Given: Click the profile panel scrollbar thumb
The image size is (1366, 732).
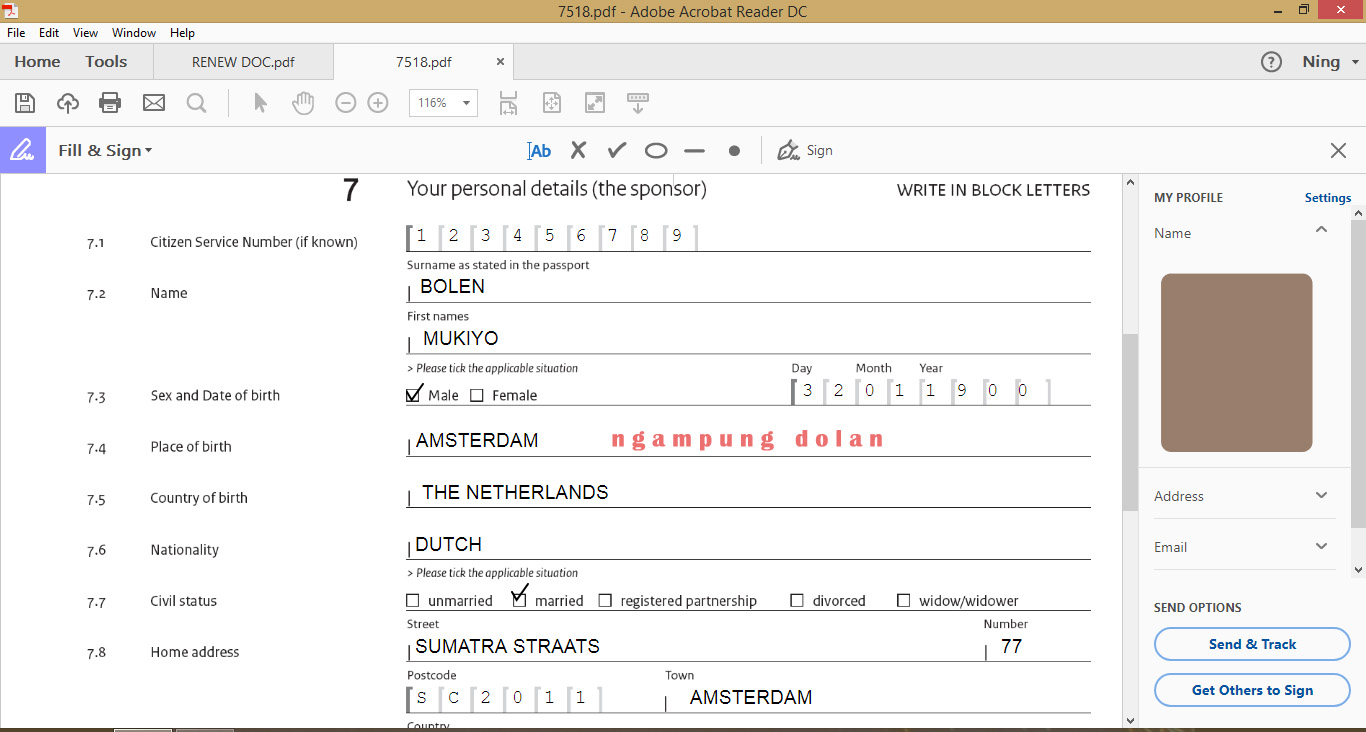Looking at the screenshot, I should (x=1359, y=372).
